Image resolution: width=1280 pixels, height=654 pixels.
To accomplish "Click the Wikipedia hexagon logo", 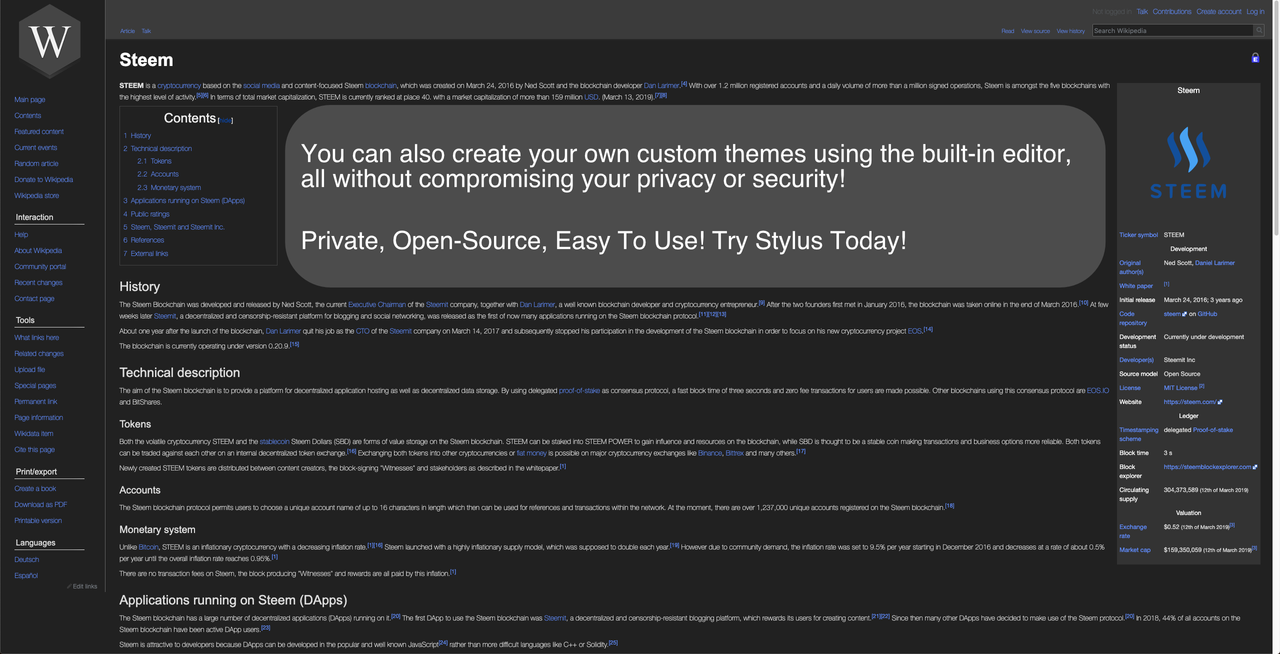I will (x=50, y=42).
